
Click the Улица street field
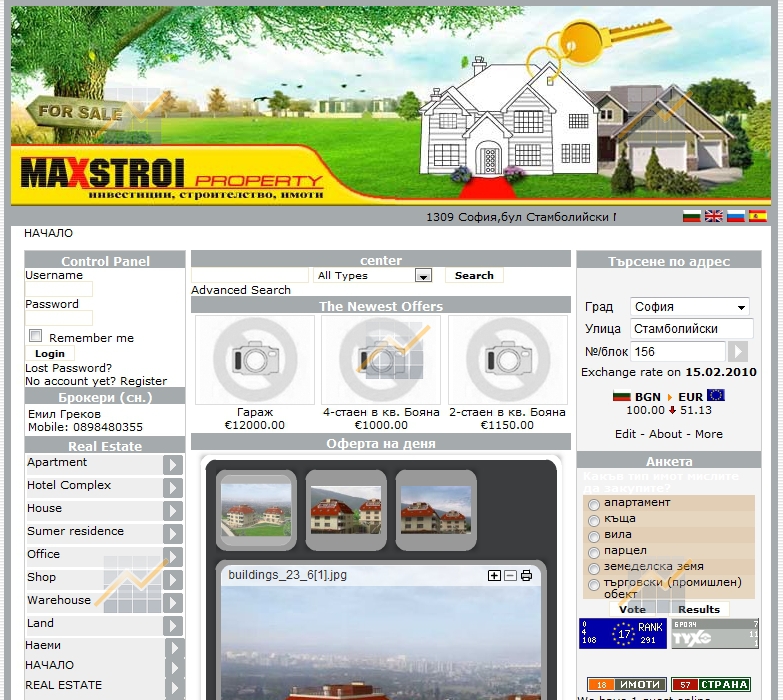tap(692, 329)
